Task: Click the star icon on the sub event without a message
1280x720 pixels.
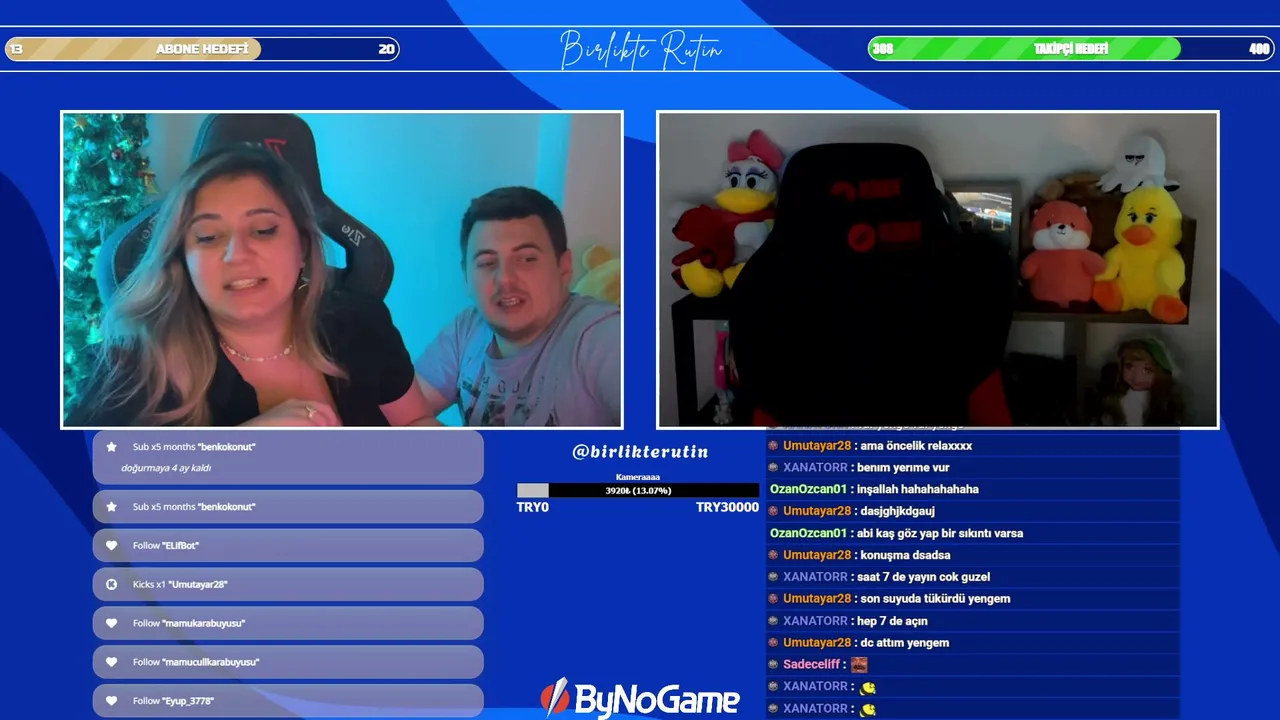Action: point(112,507)
